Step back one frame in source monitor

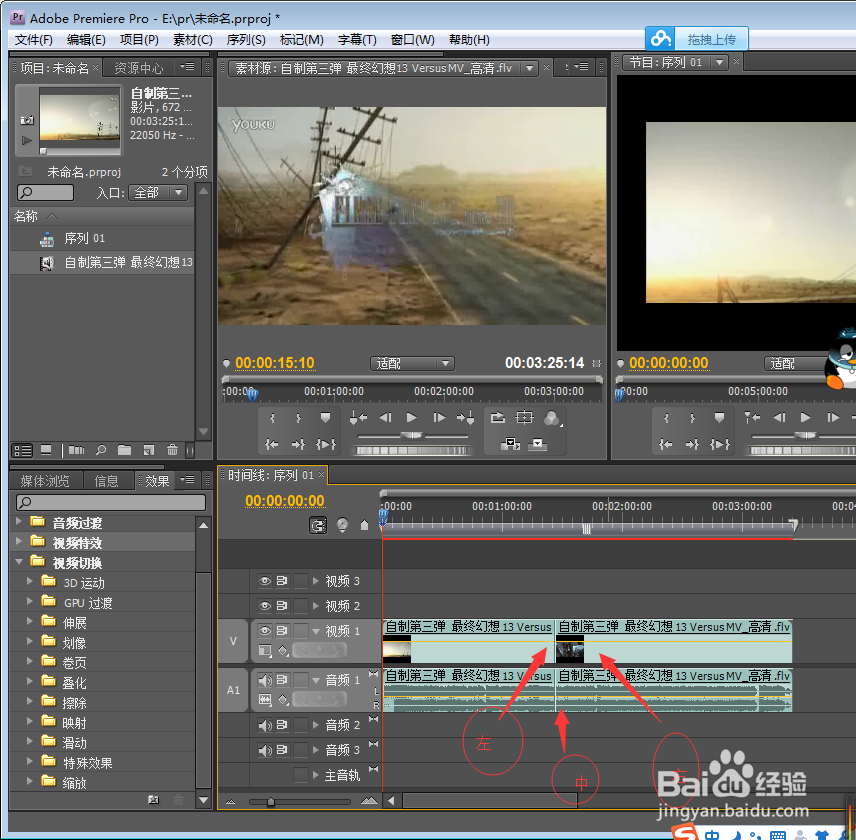coord(385,418)
